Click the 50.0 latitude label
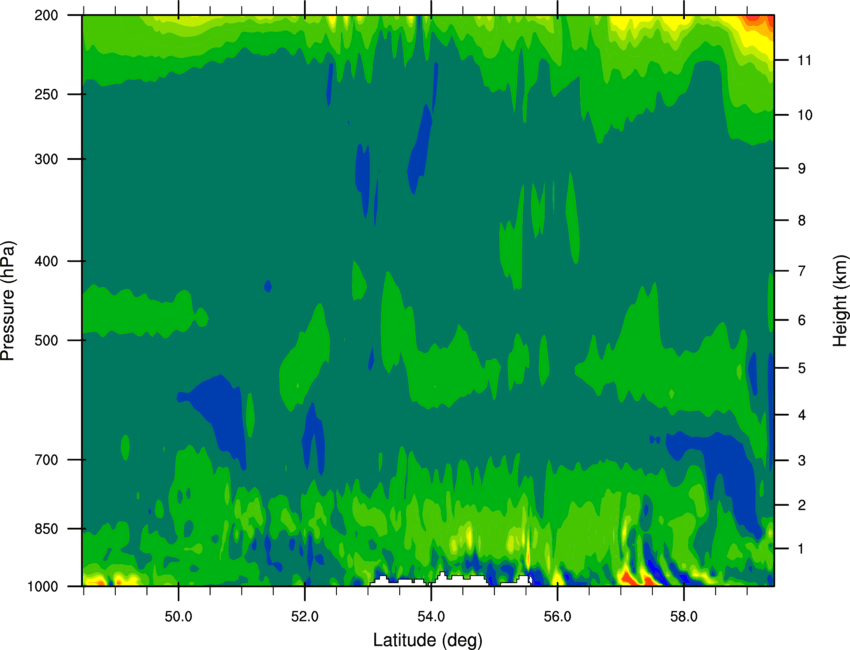850x650 pixels. 178,617
